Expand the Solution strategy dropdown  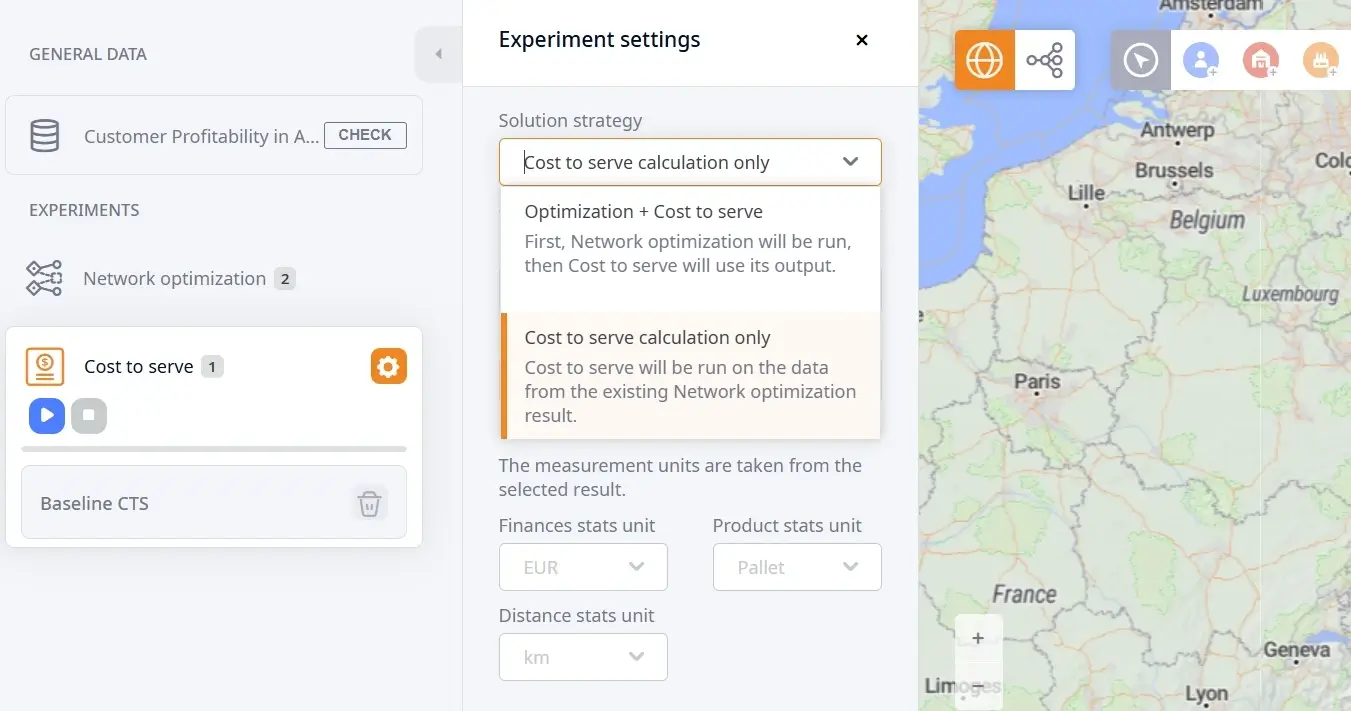[690, 162]
